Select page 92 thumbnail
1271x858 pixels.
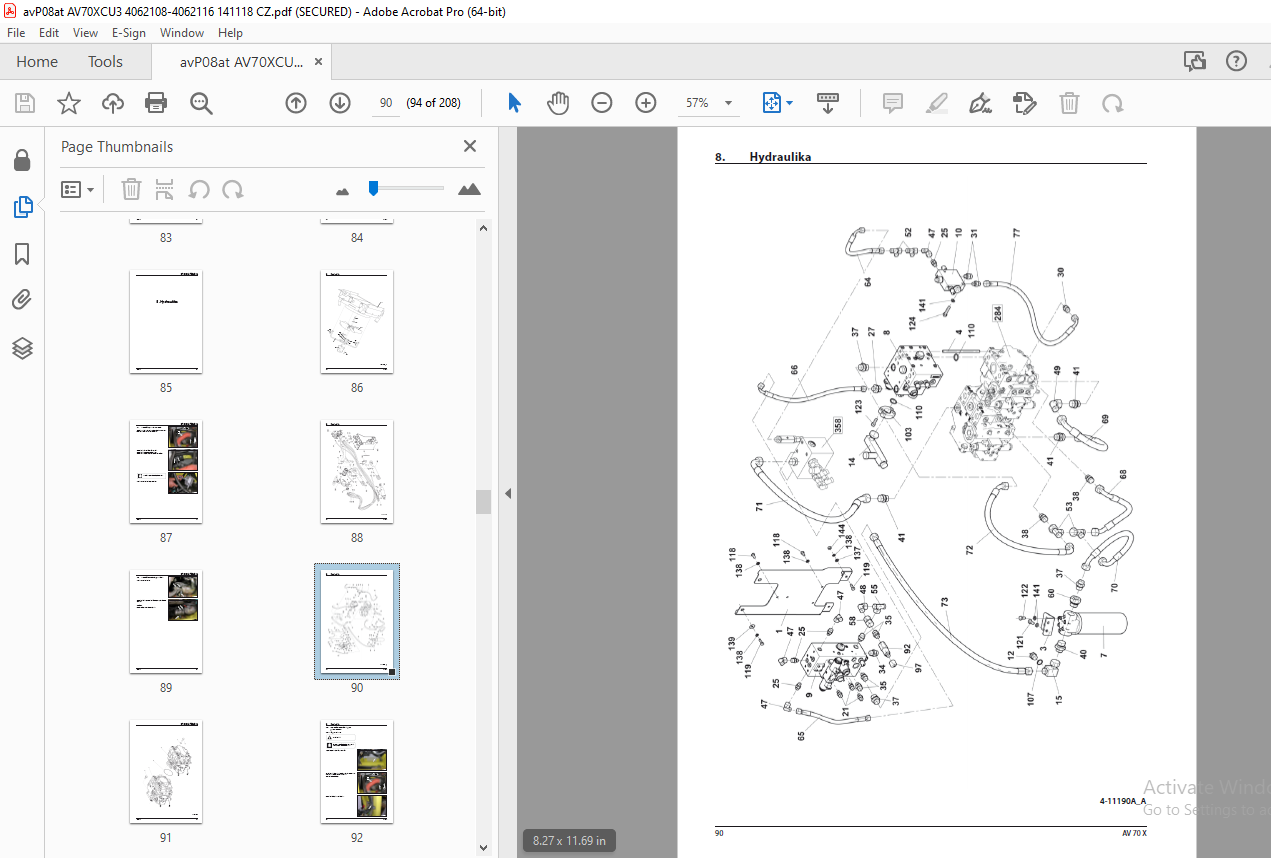357,771
